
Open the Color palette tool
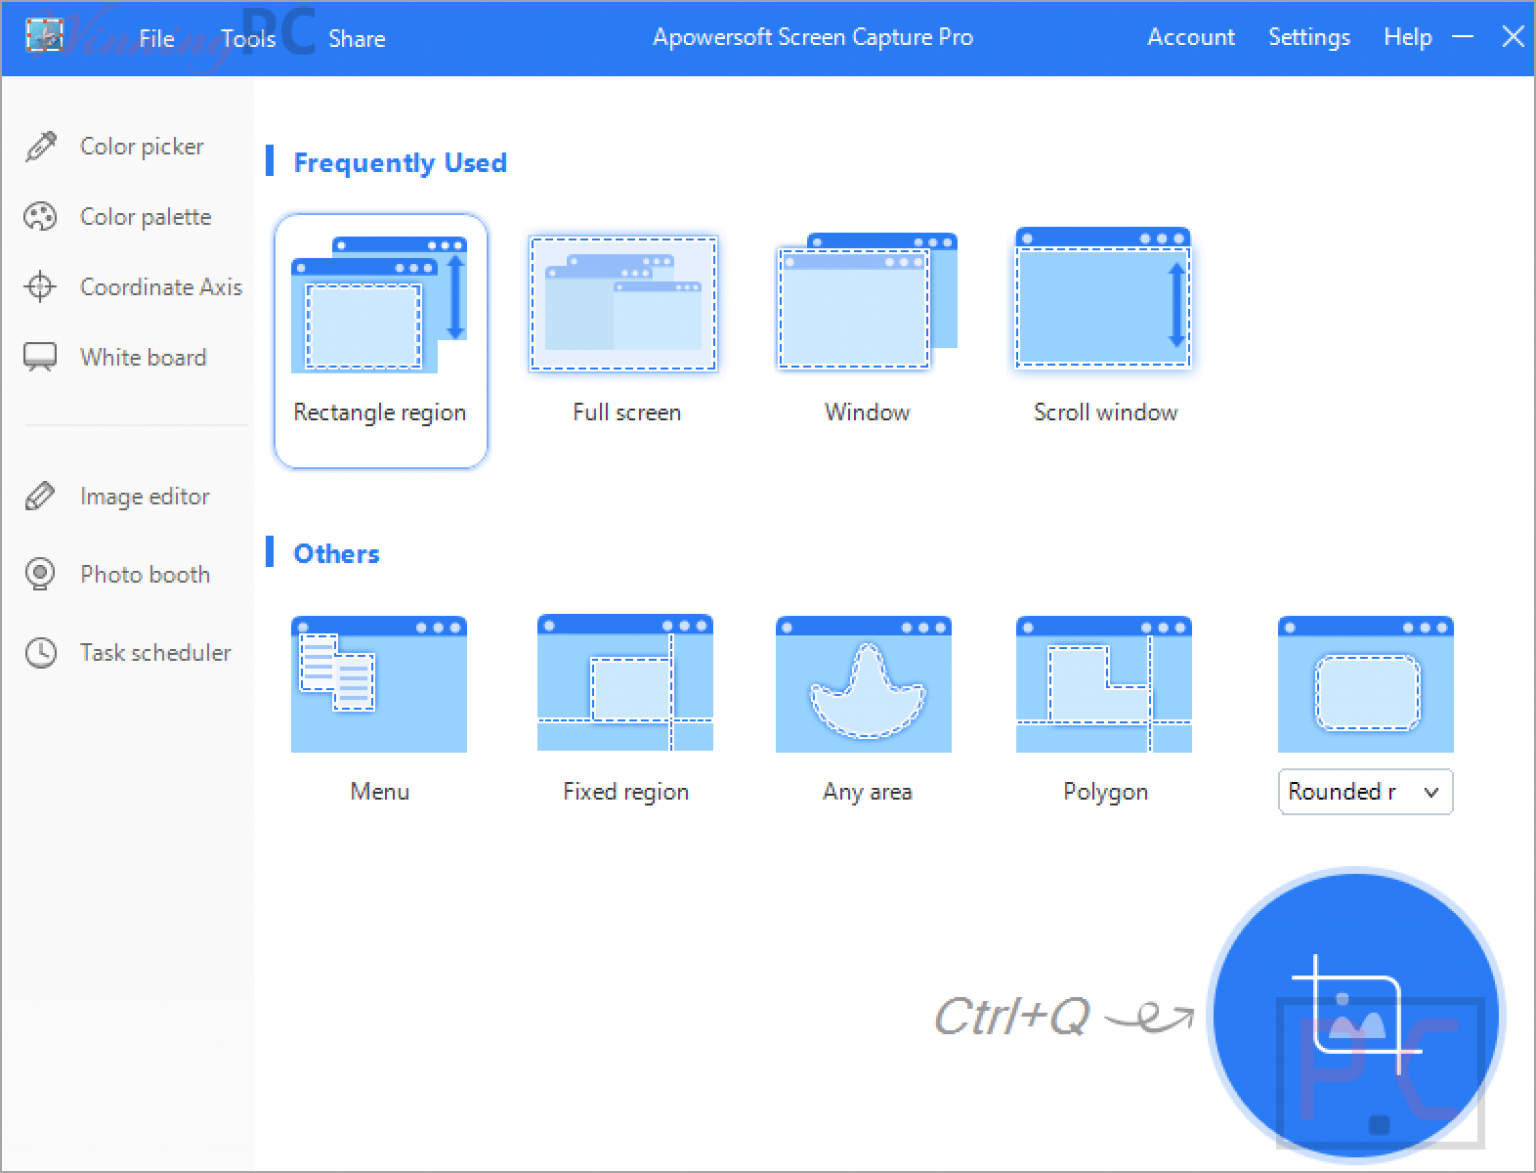(x=145, y=216)
